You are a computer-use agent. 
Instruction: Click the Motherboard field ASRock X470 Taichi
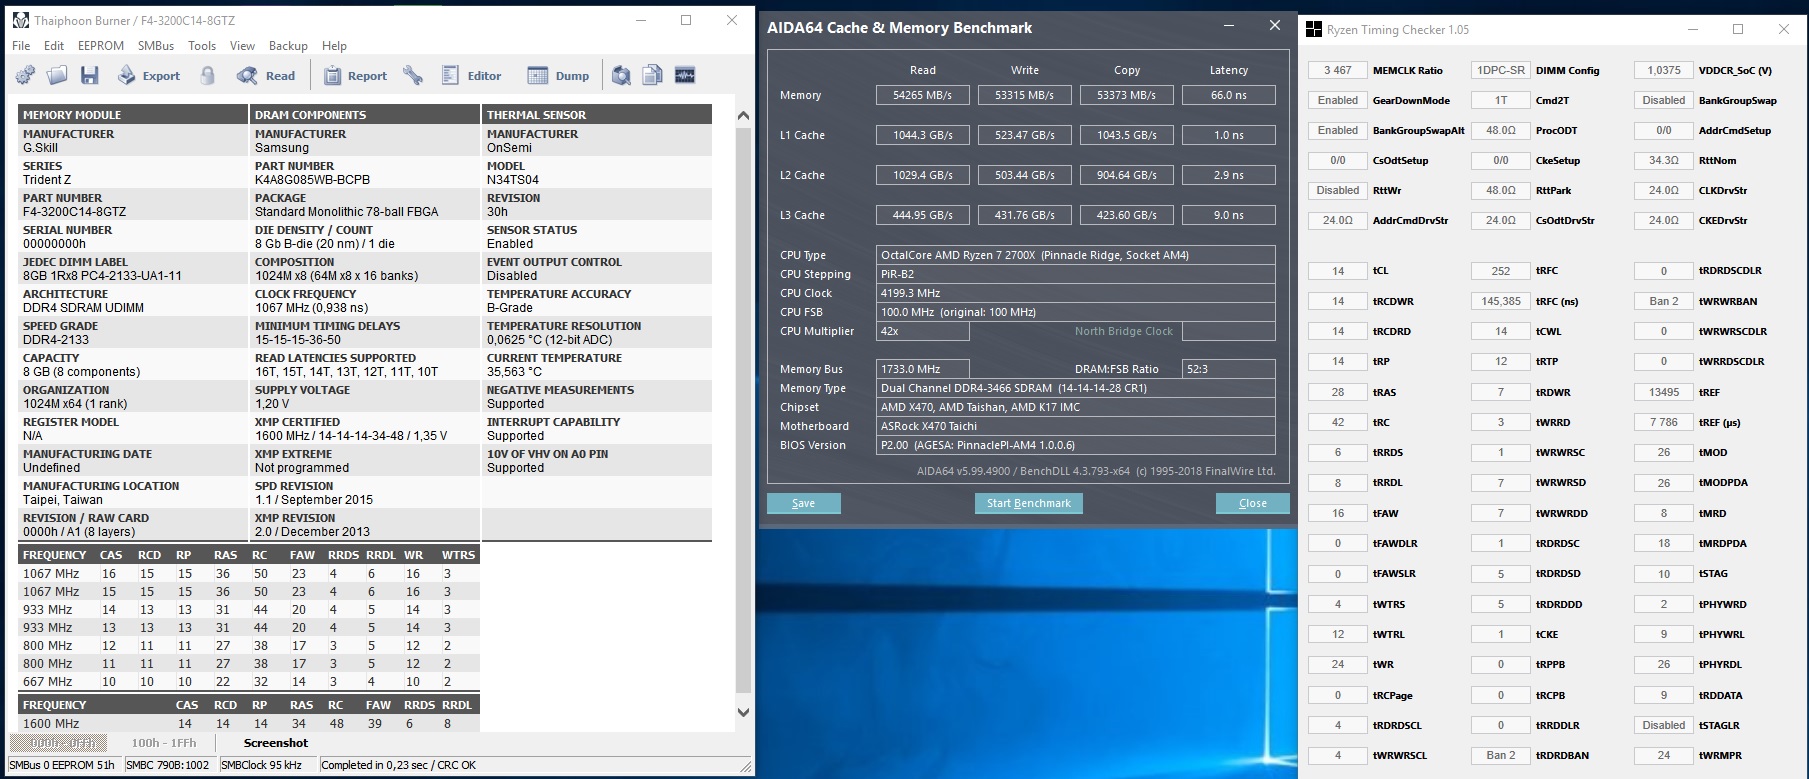(x=1076, y=426)
